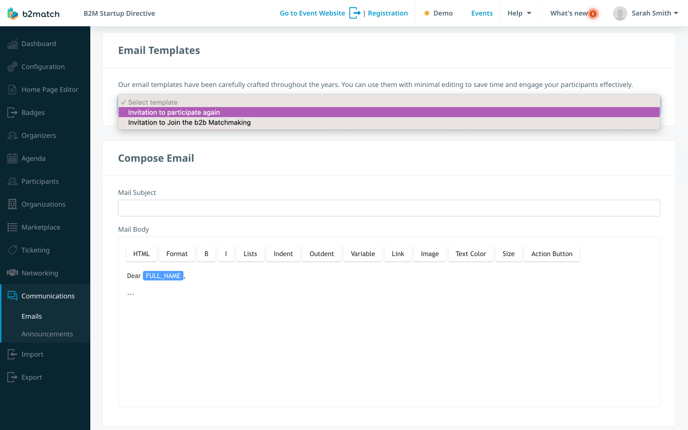Open the Participants menu label
688x430 pixels.
pyautogui.click(x=40, y=181)
